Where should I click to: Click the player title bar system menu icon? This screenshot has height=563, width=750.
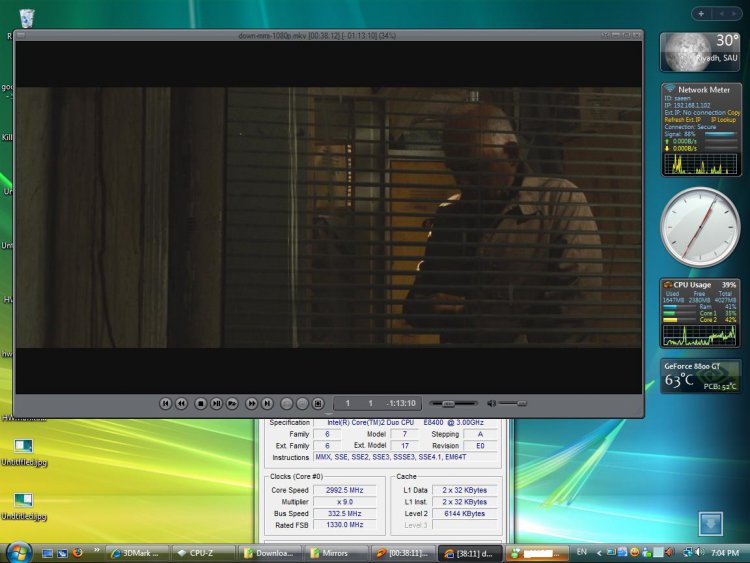click(x=21, y=35)
